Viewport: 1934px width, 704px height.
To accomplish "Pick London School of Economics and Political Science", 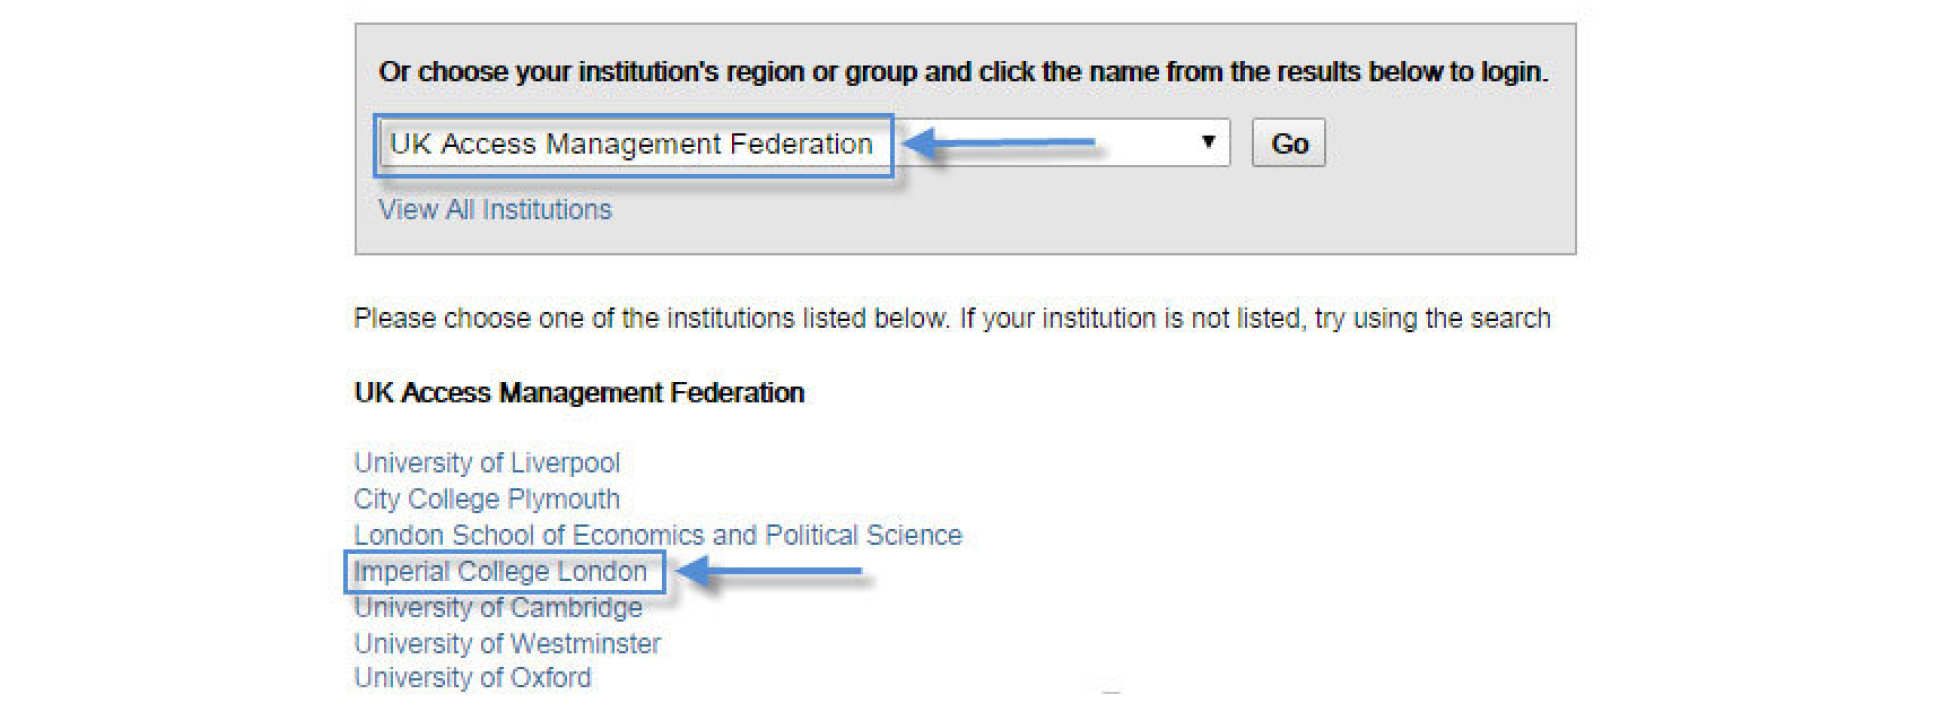I will [x=658, y=535].
